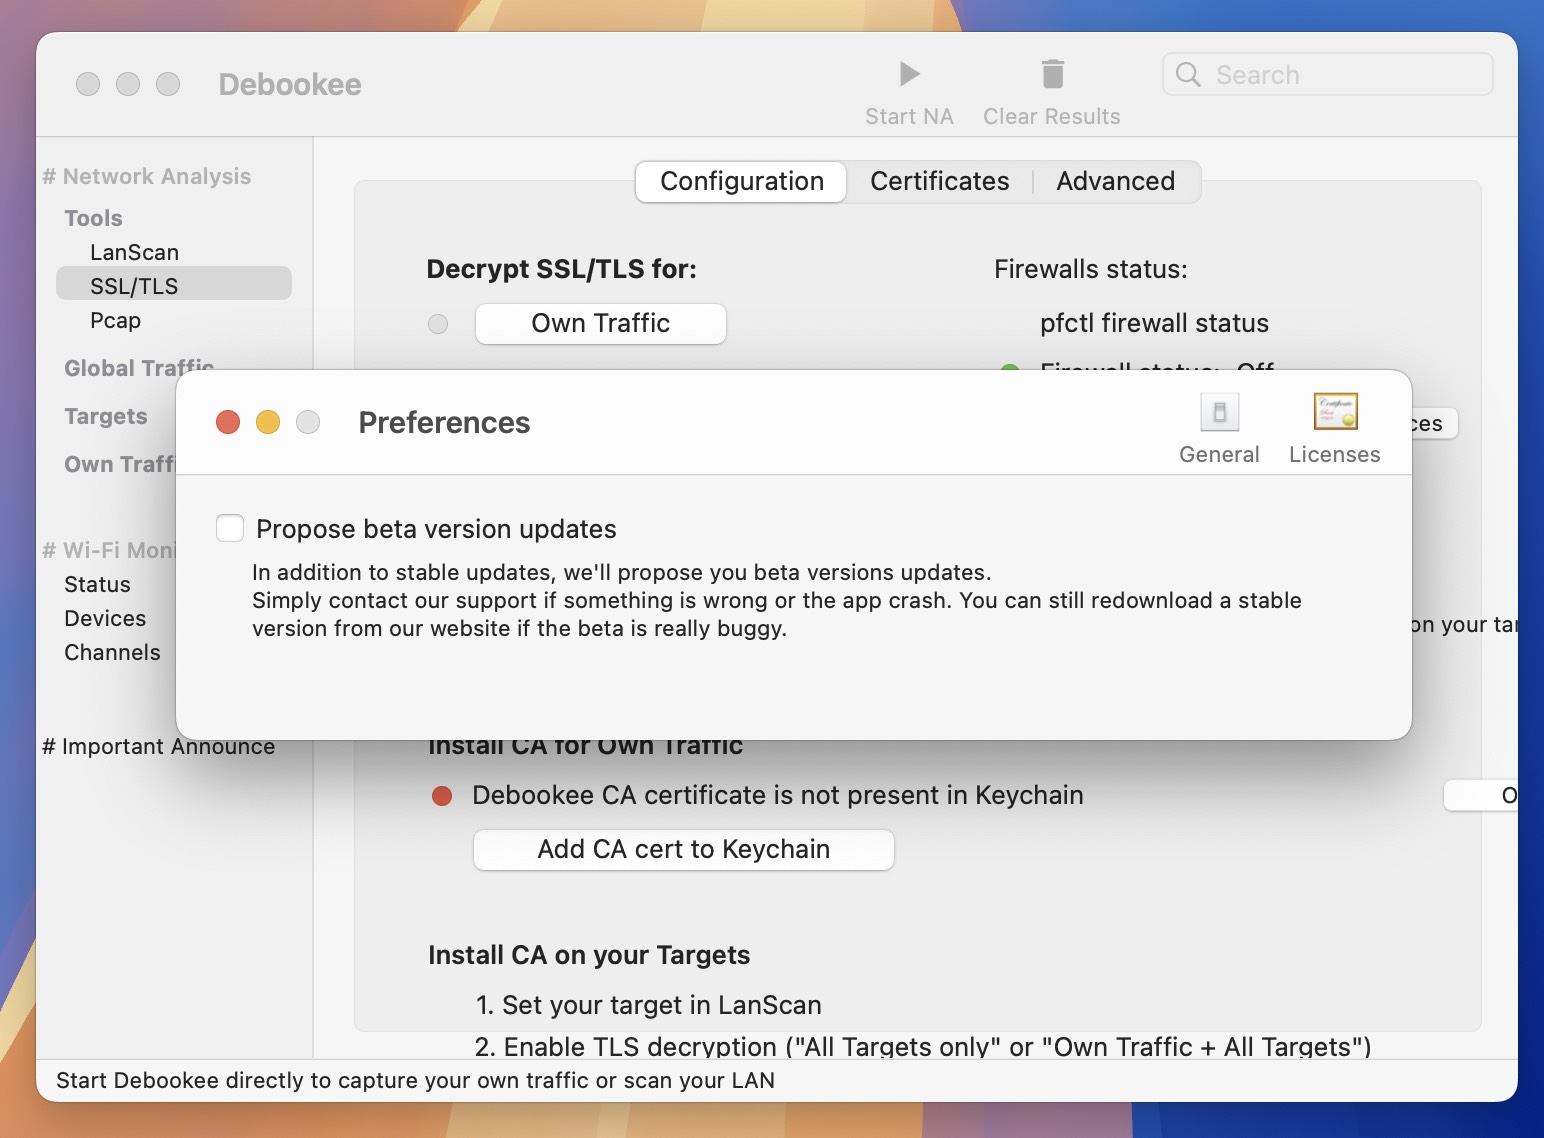Click the Debookee CA certificate not present message
The width and height of the screenshot is (1544, 1138).
point(778,795)
